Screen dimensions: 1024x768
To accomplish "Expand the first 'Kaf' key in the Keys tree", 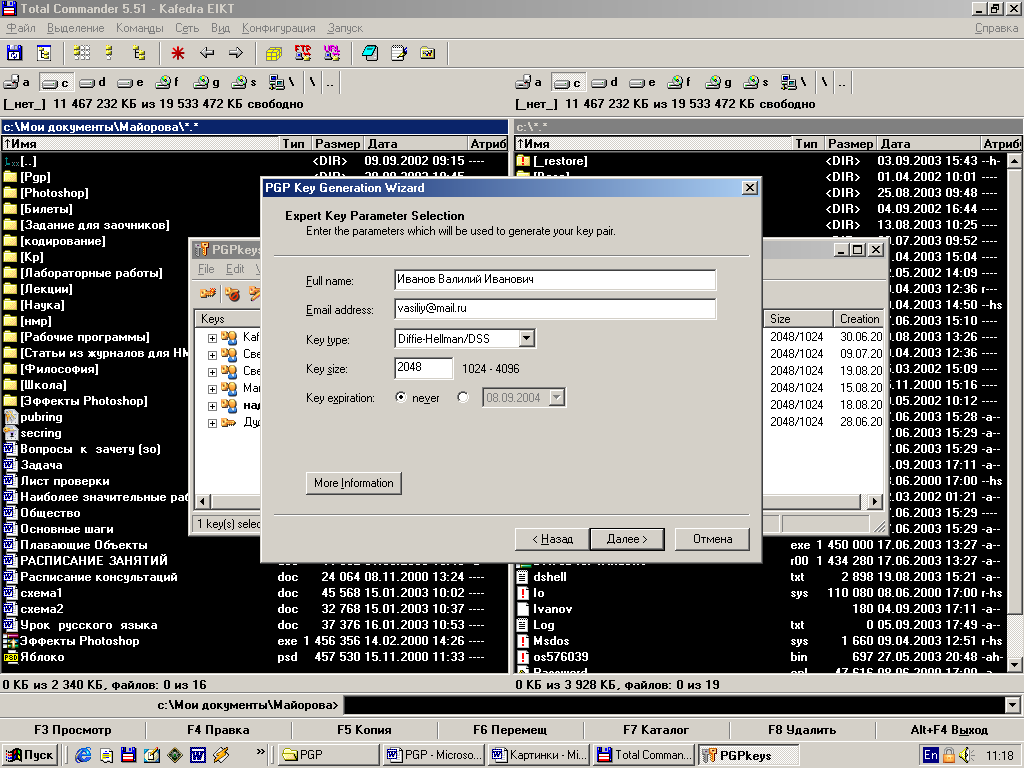I will (212, 338).
